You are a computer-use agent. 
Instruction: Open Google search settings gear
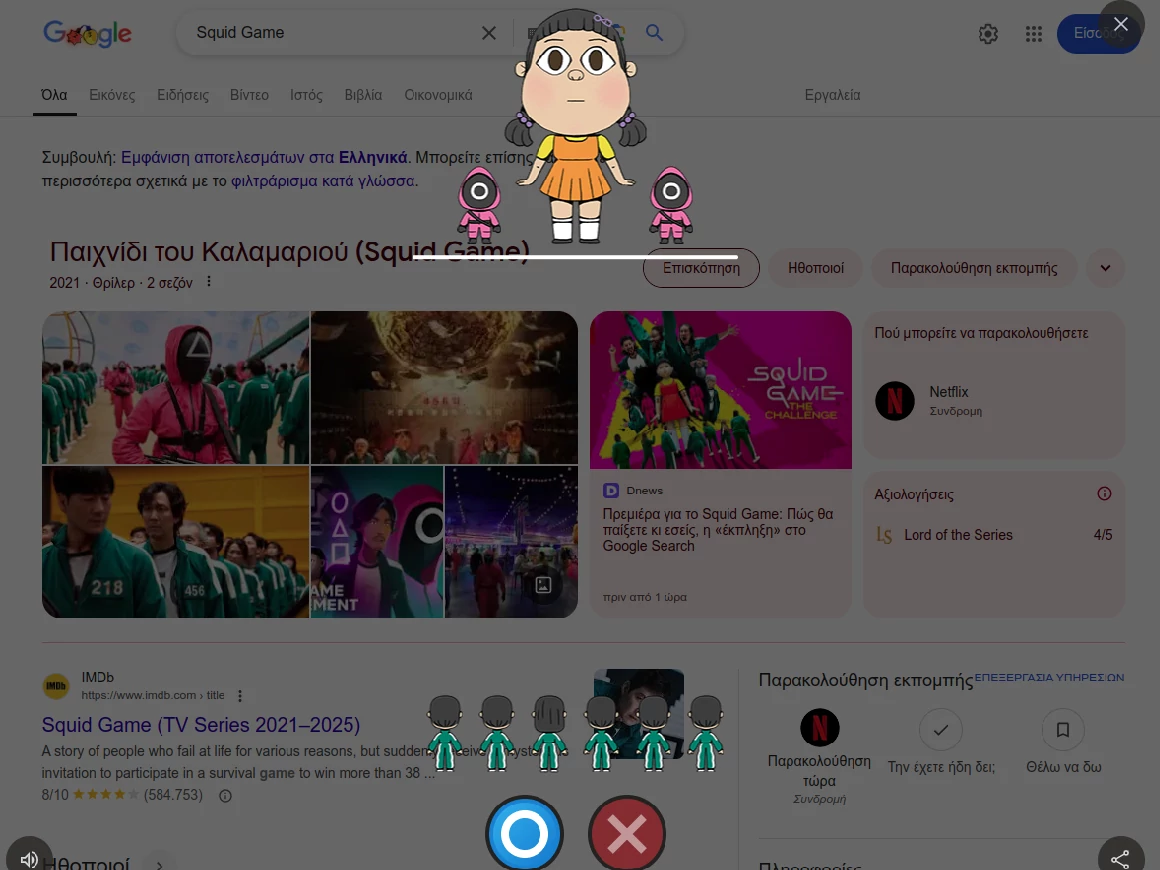click(x=988, y=33)
